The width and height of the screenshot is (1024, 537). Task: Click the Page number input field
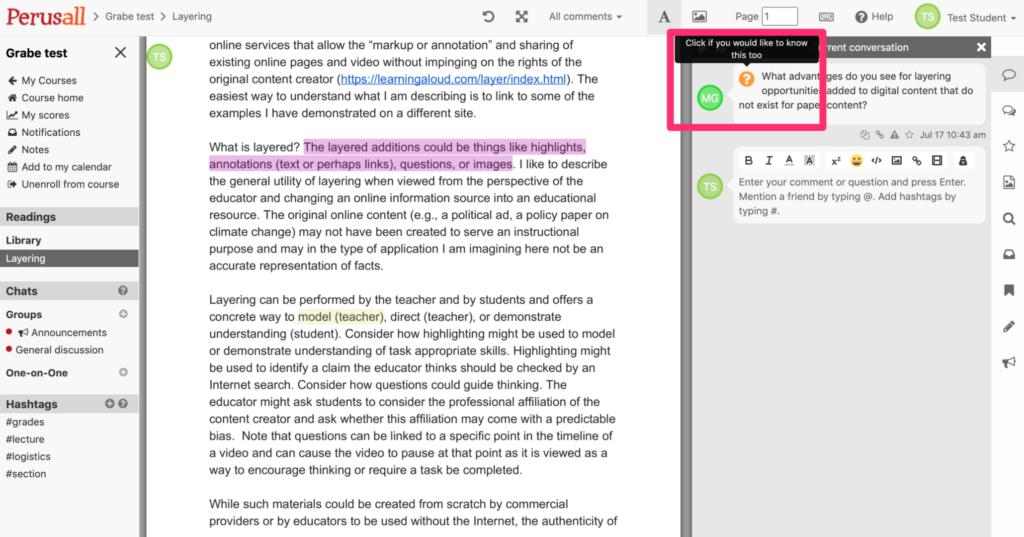pos(780,17)
